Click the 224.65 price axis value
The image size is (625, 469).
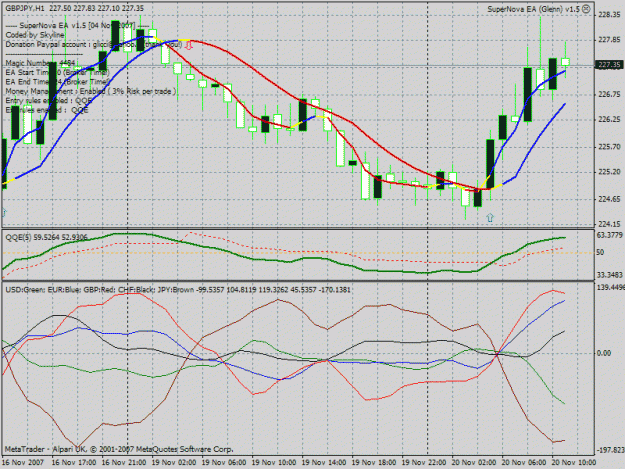pos(609,199)
